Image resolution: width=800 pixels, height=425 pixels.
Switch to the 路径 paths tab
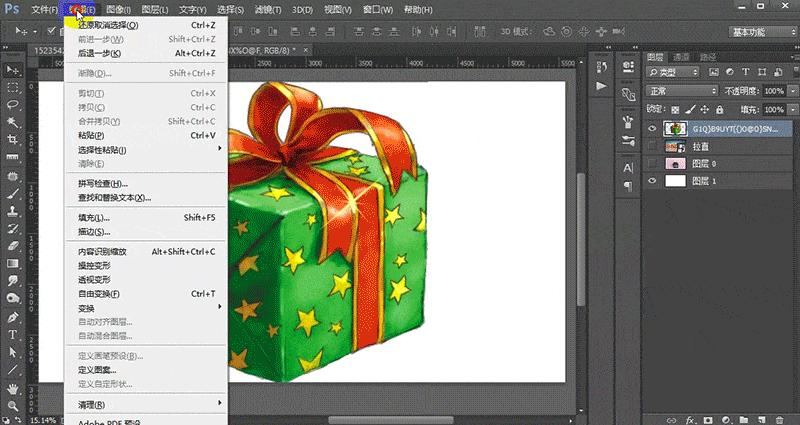(x=708, y=57)
